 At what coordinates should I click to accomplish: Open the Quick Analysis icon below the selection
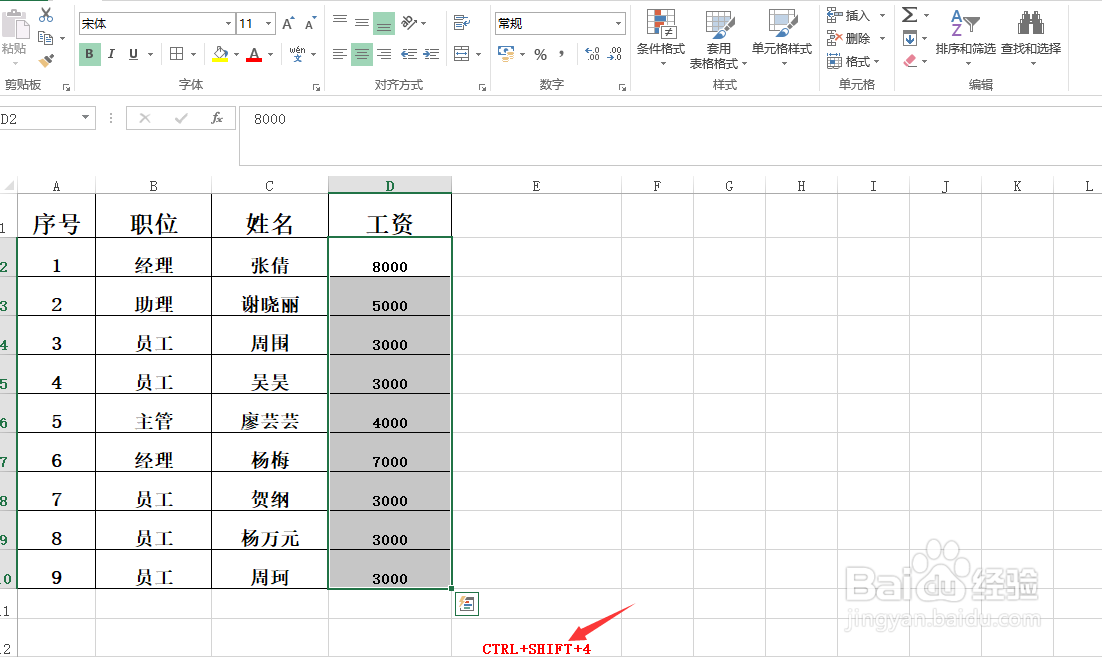tap(467, 604)
